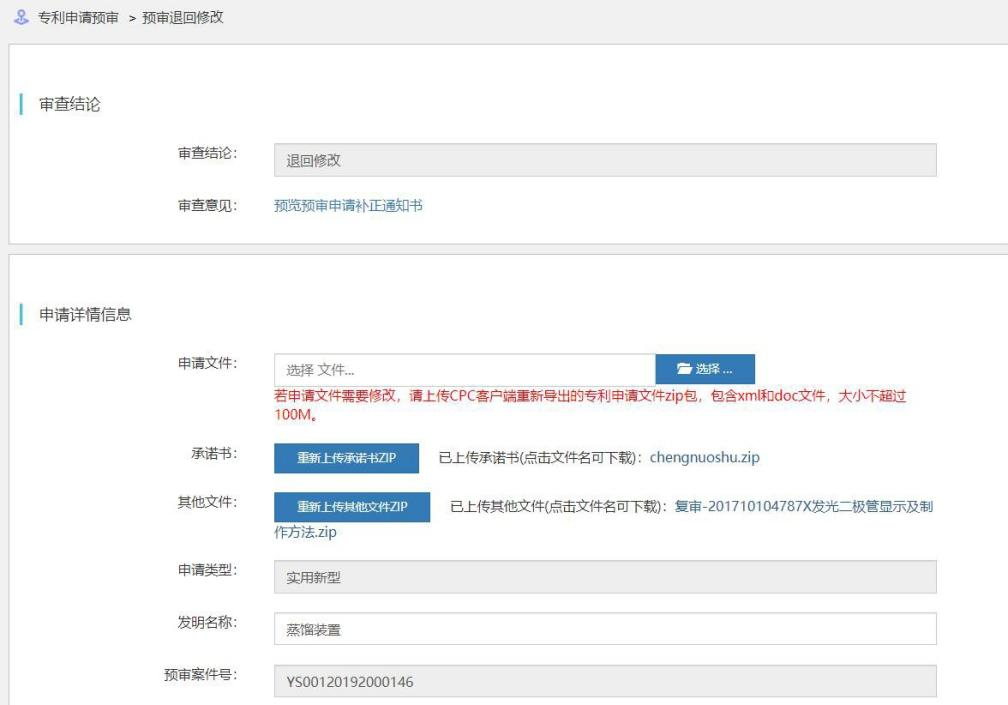Click the 申请类型 field showing 实用新型
Image resolution: width=1008 pixels, height=705 pixels.
coord(604,577)
